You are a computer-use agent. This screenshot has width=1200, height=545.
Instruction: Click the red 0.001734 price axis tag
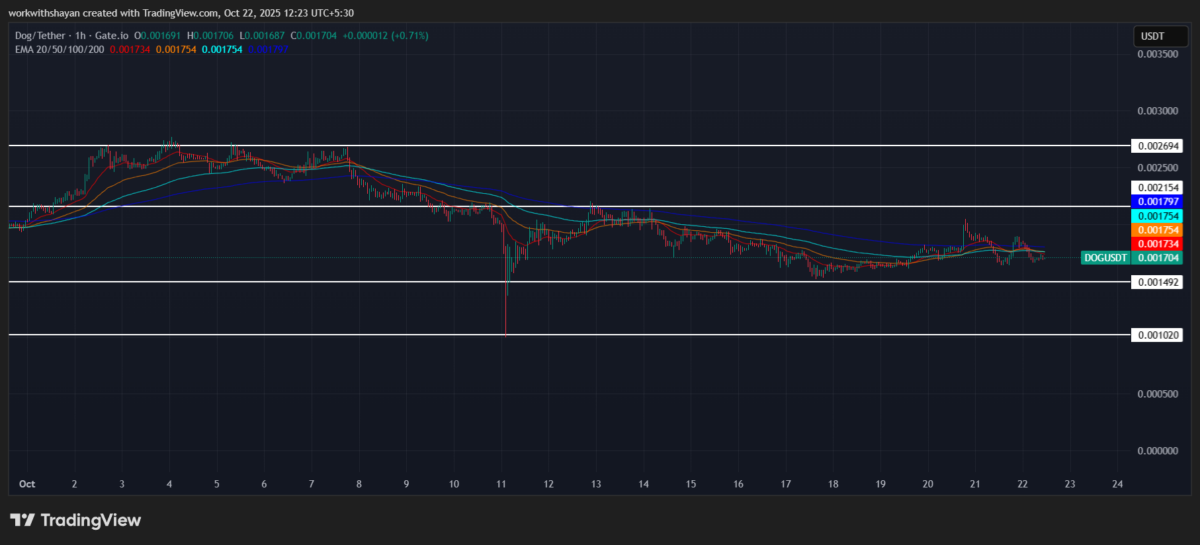click(x=1158, y=243)
